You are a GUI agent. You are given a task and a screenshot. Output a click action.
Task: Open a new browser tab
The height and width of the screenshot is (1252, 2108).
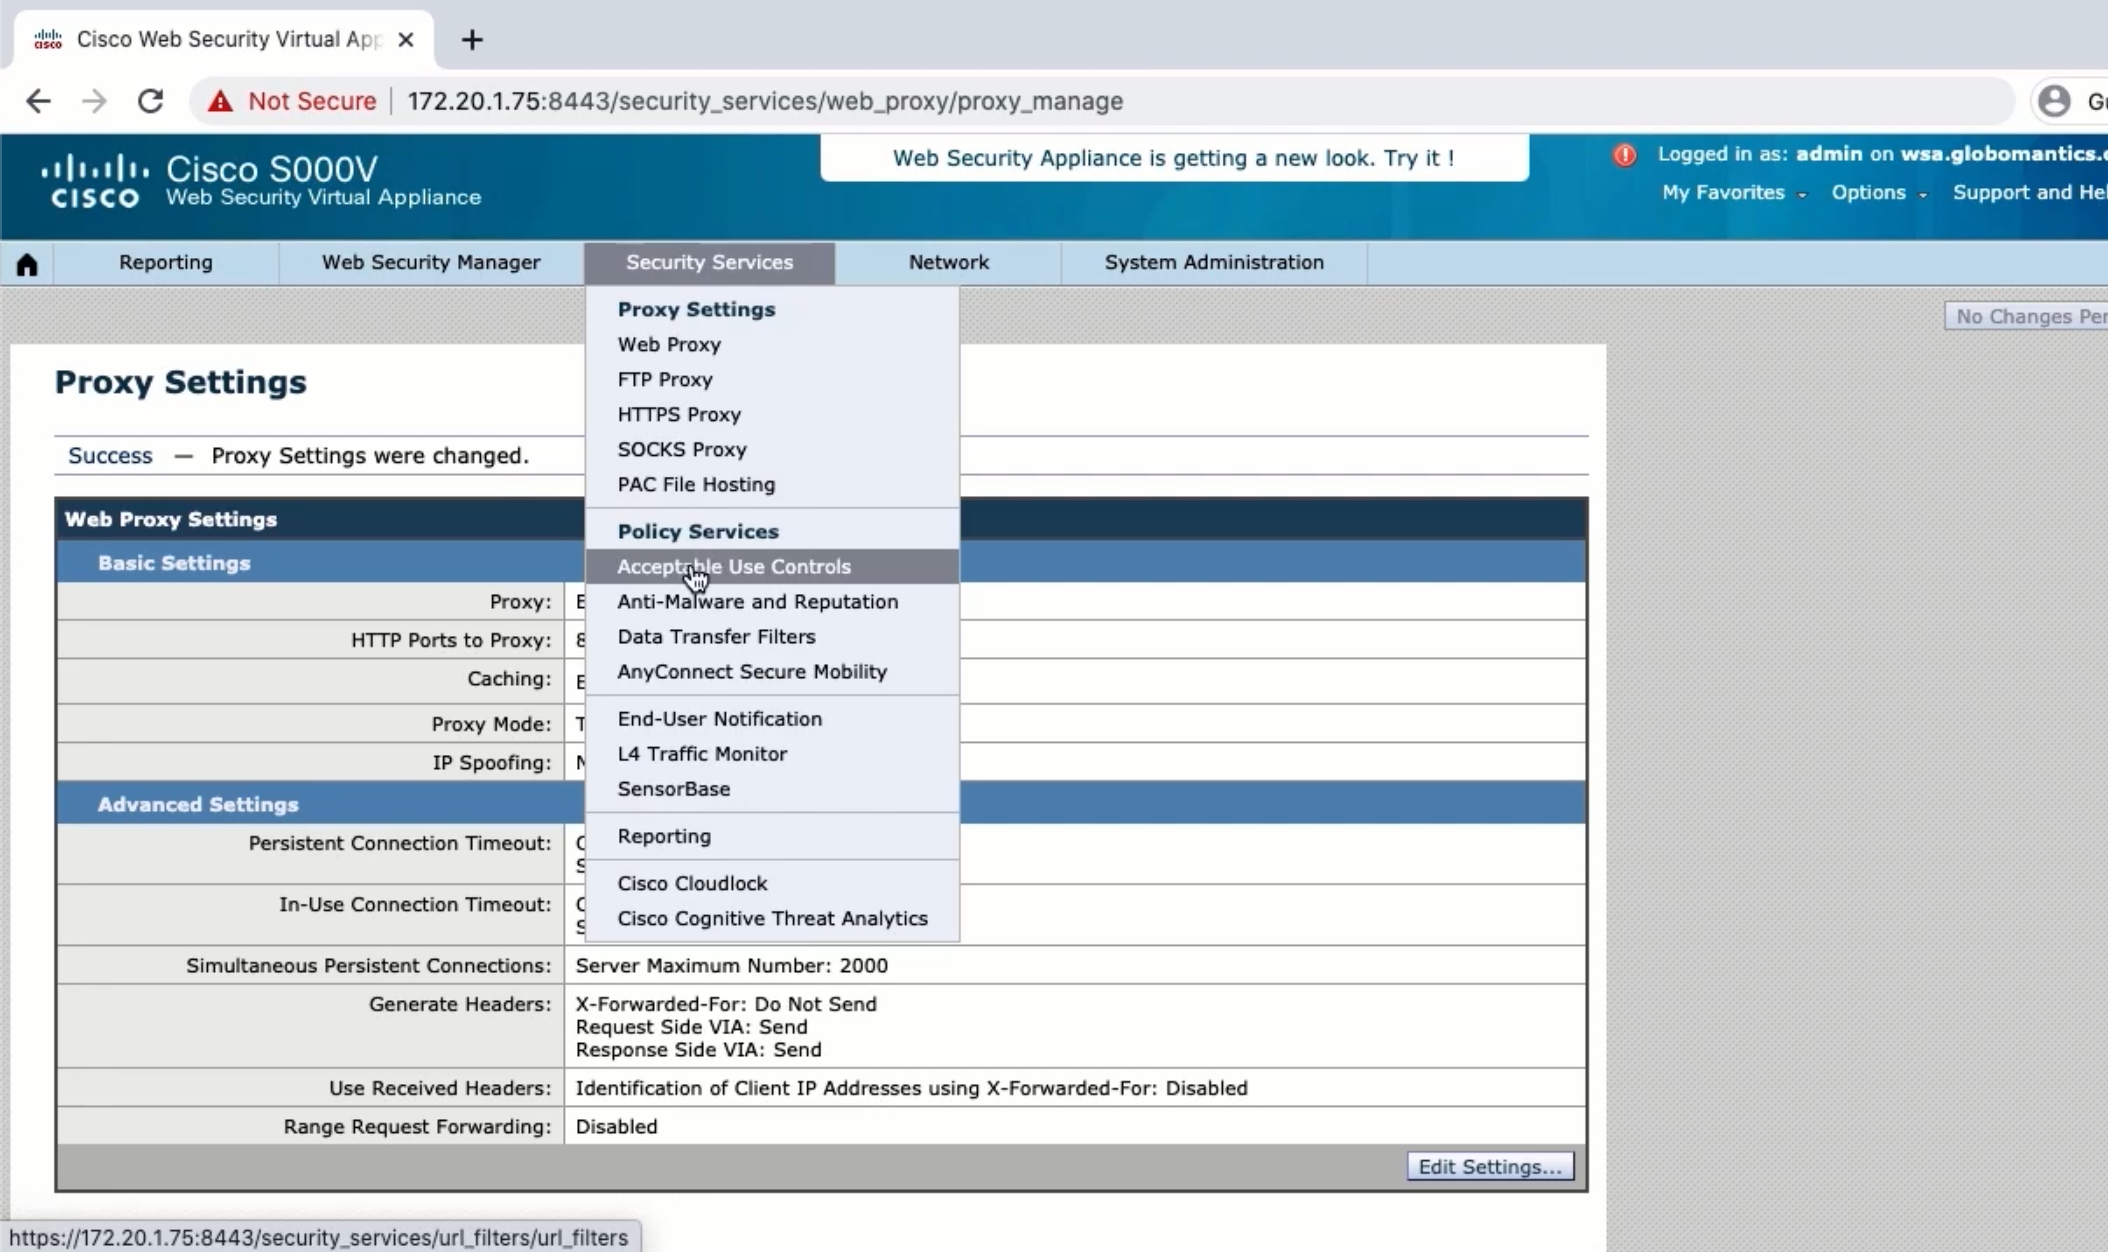point(472,40)
